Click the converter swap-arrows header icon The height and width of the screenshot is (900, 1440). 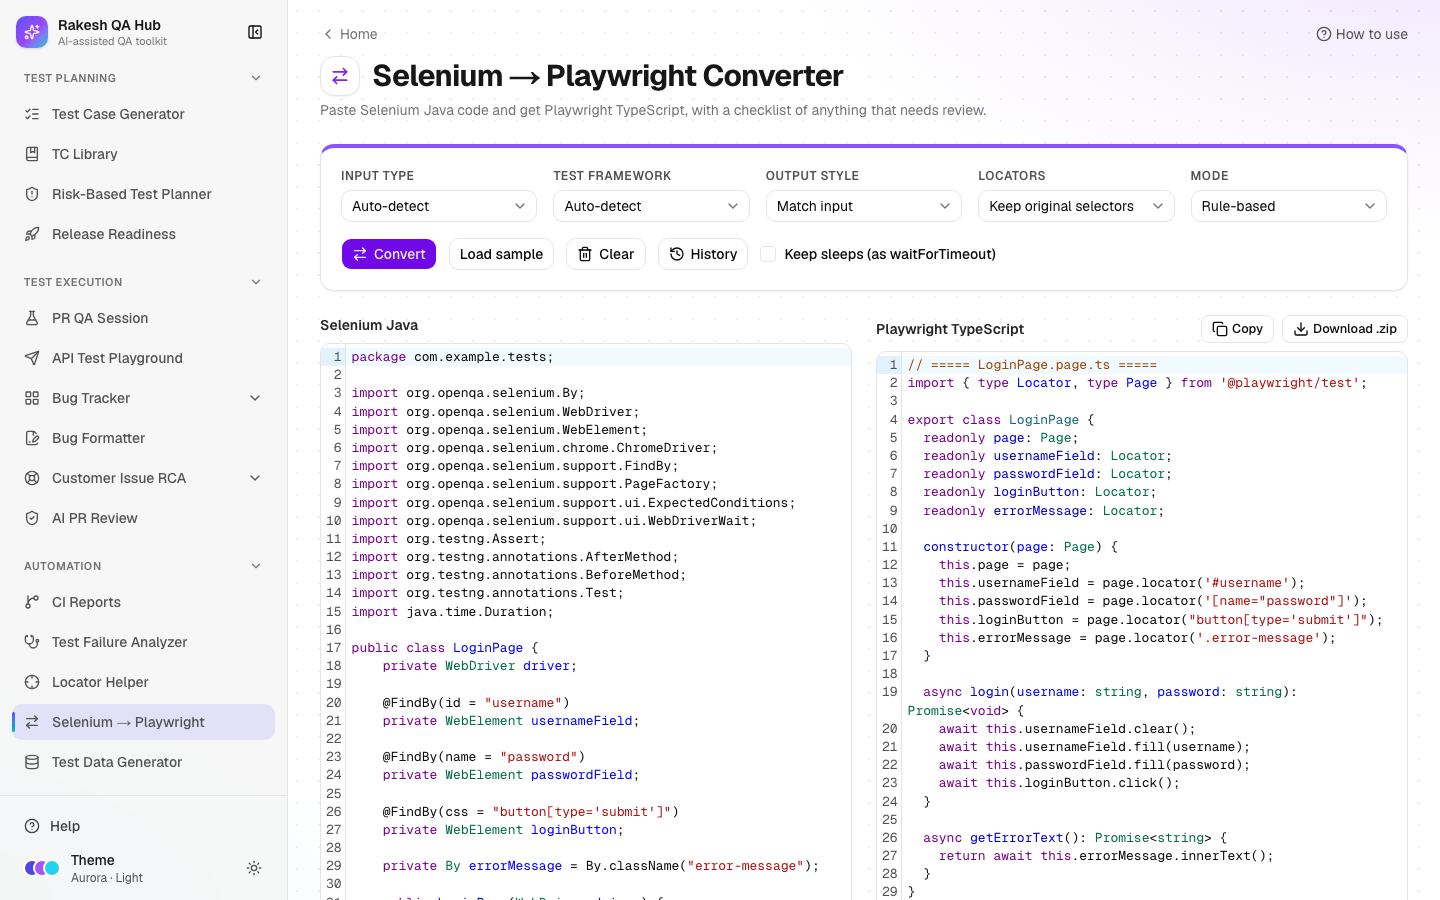pyautogui.click(x=340, y=76)
